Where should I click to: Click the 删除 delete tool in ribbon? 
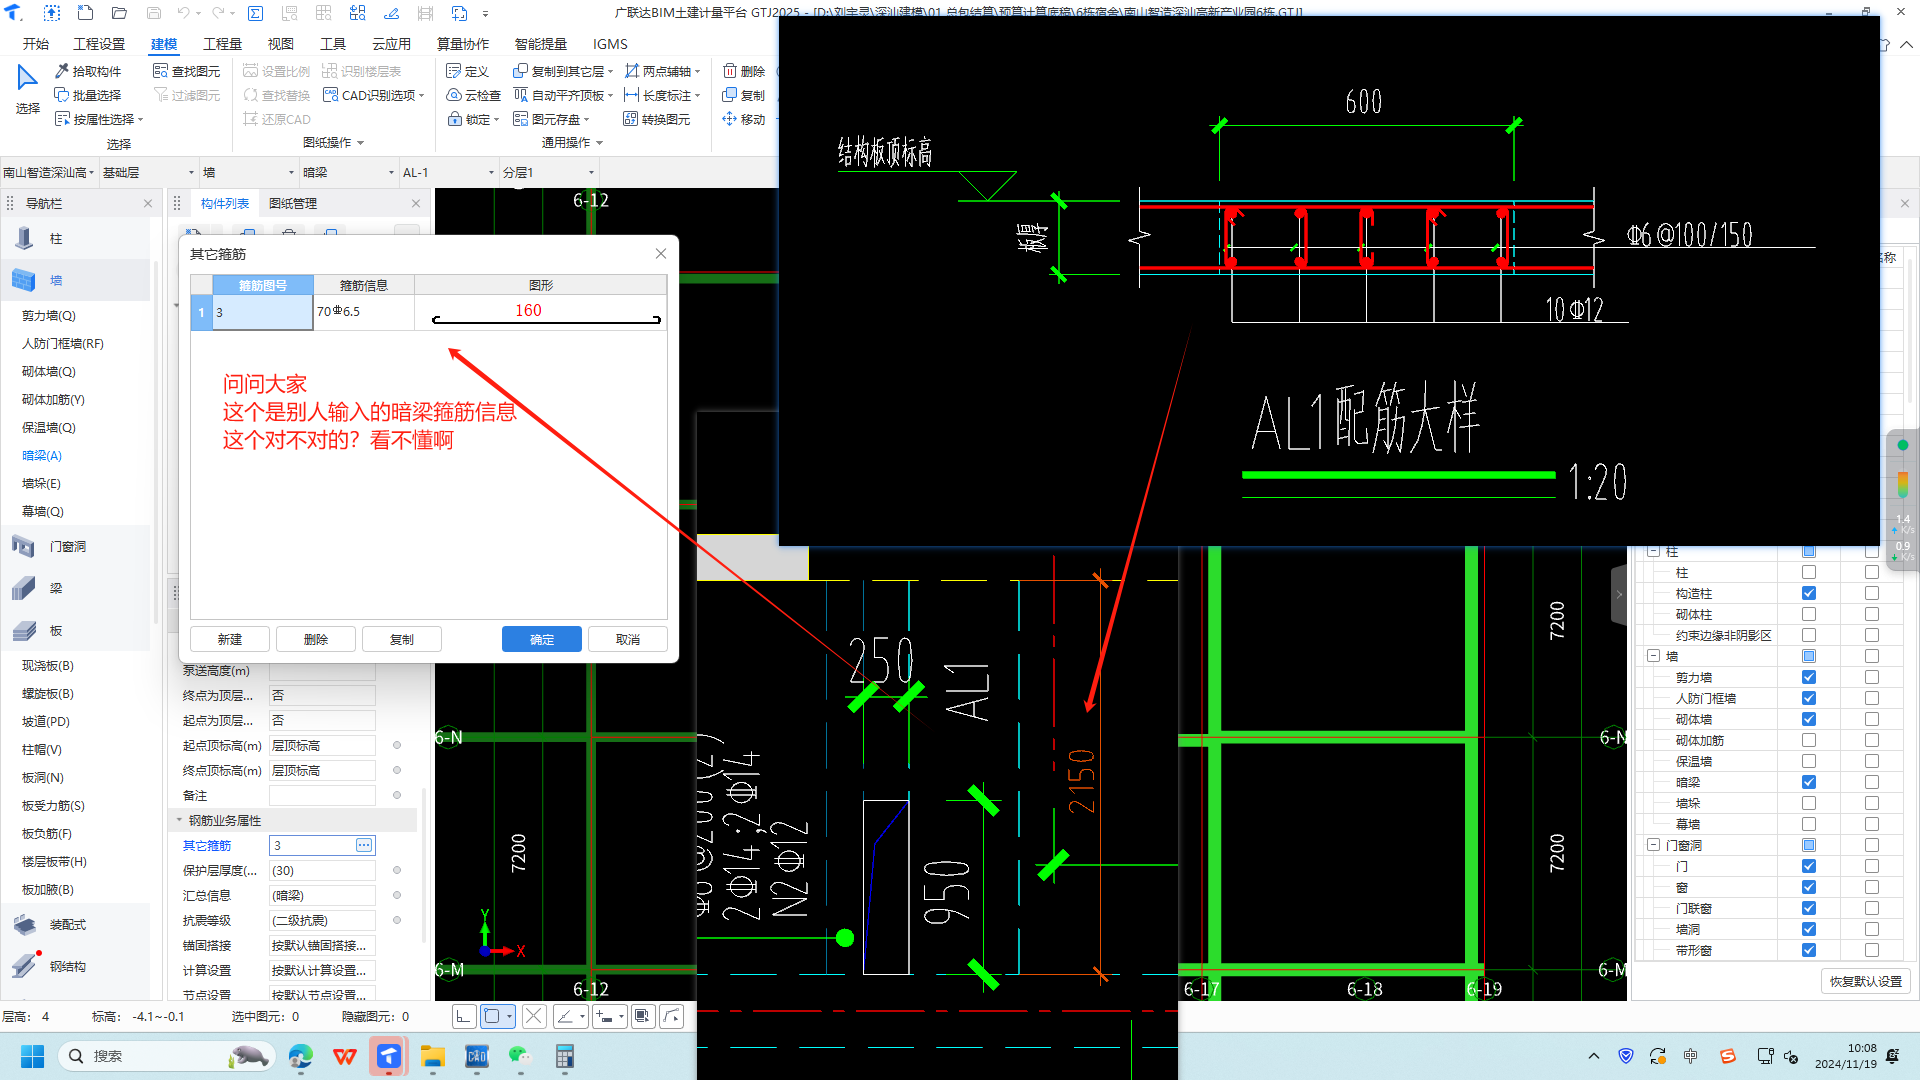pos(744,71)
